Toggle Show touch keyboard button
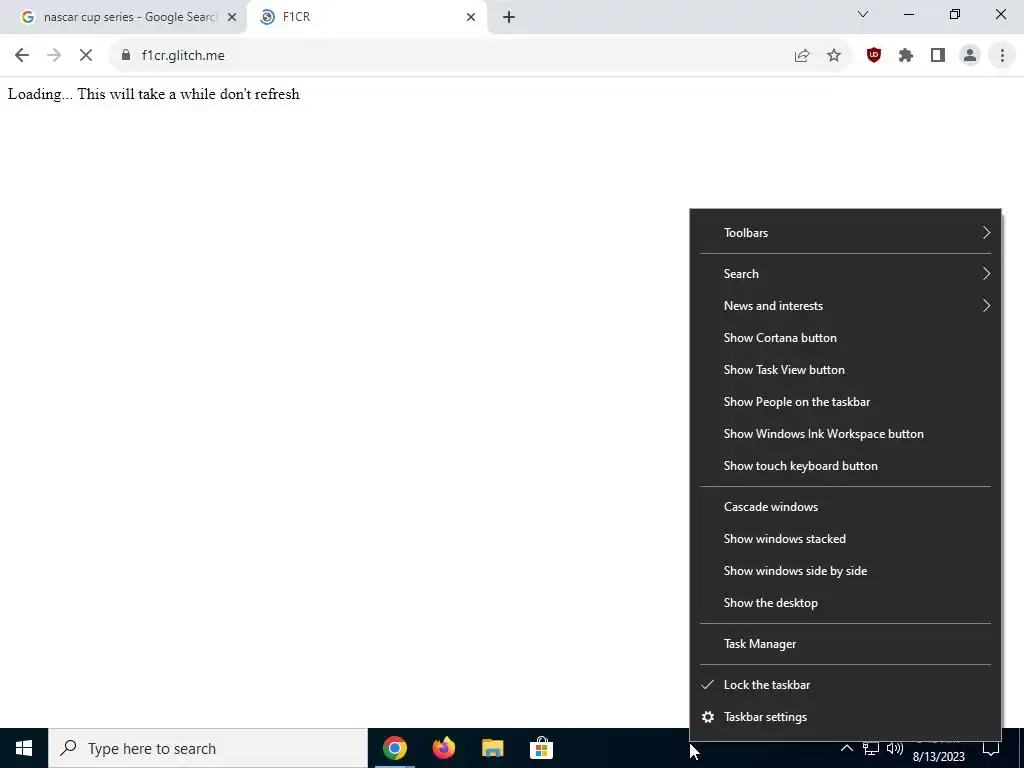The image size is (1024, 768). click(x=845, y=466)
